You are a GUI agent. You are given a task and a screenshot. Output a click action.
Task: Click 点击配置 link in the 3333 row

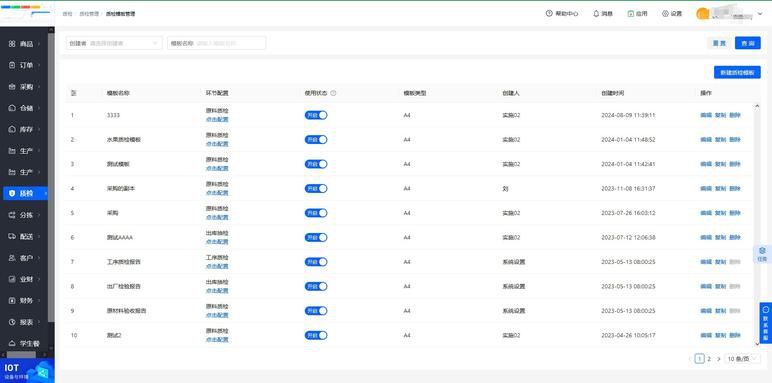217,119
